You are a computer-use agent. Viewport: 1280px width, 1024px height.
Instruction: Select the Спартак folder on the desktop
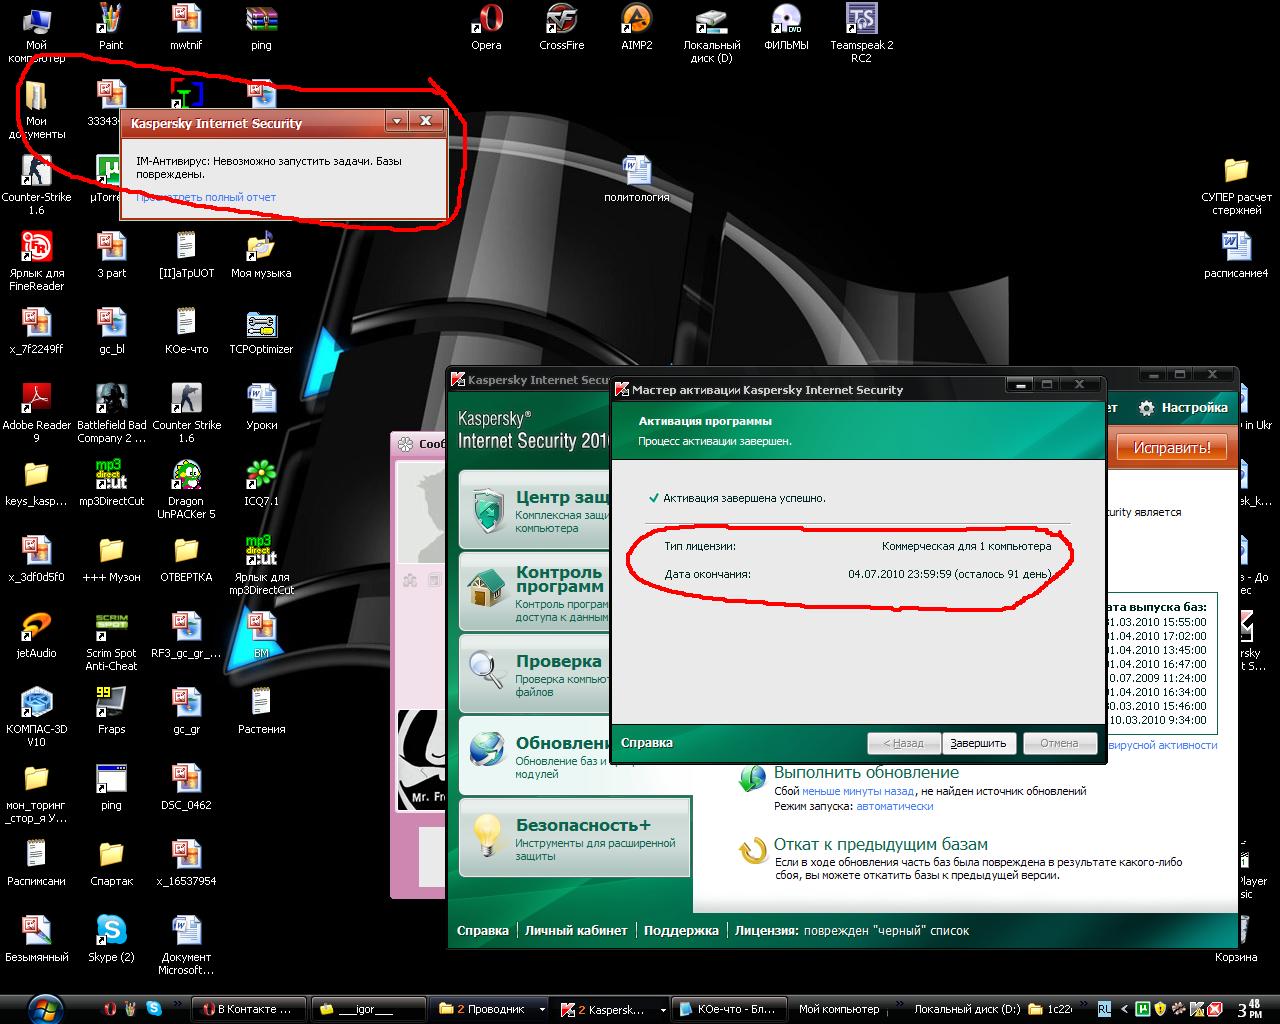pos(111,863)
